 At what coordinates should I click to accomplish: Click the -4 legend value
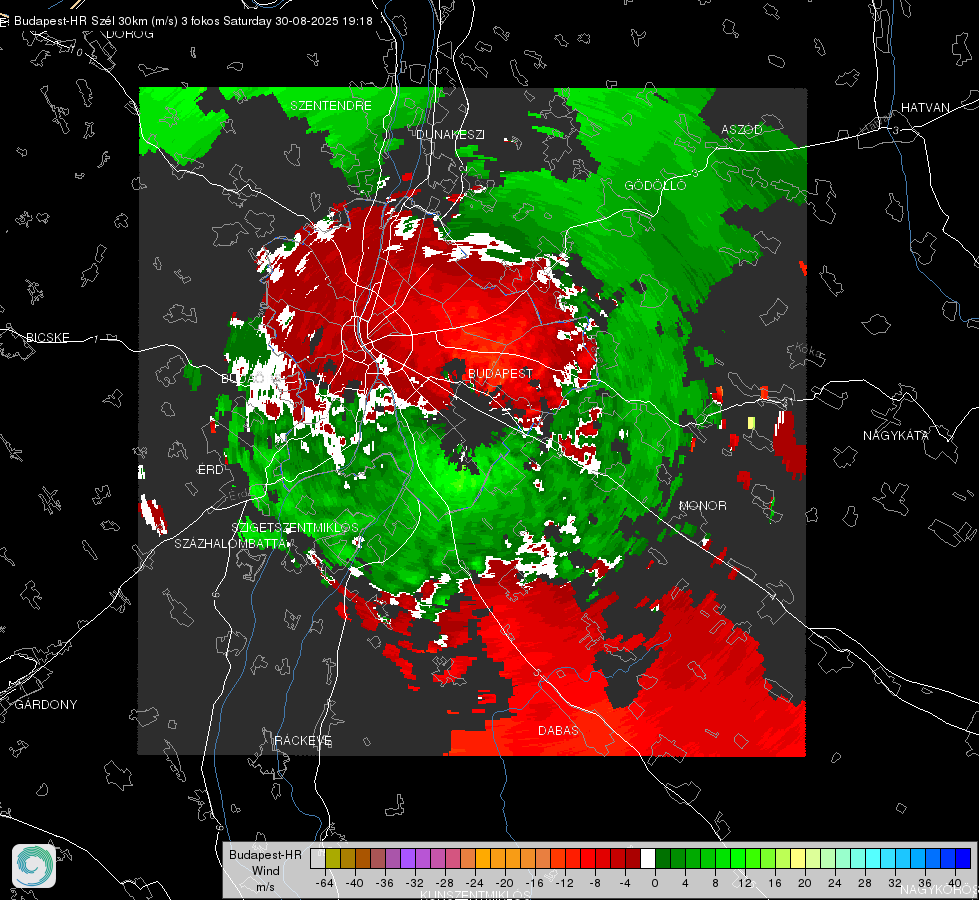click(624, 883)
